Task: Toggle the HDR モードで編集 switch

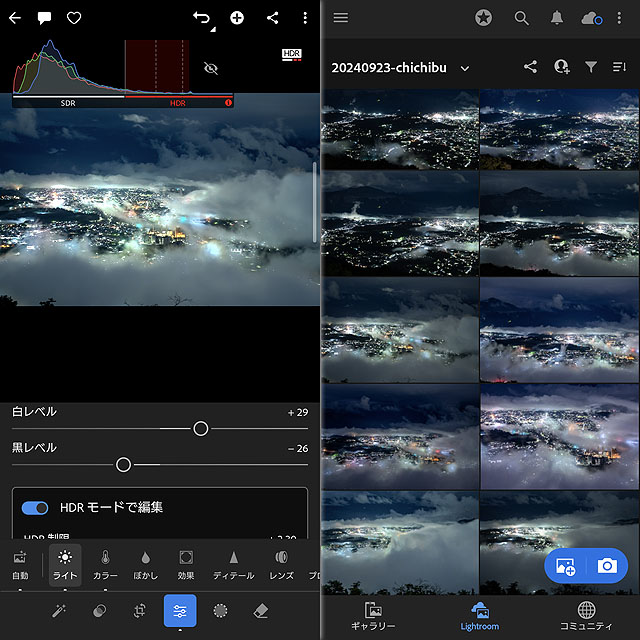Action: click(36, 507)
